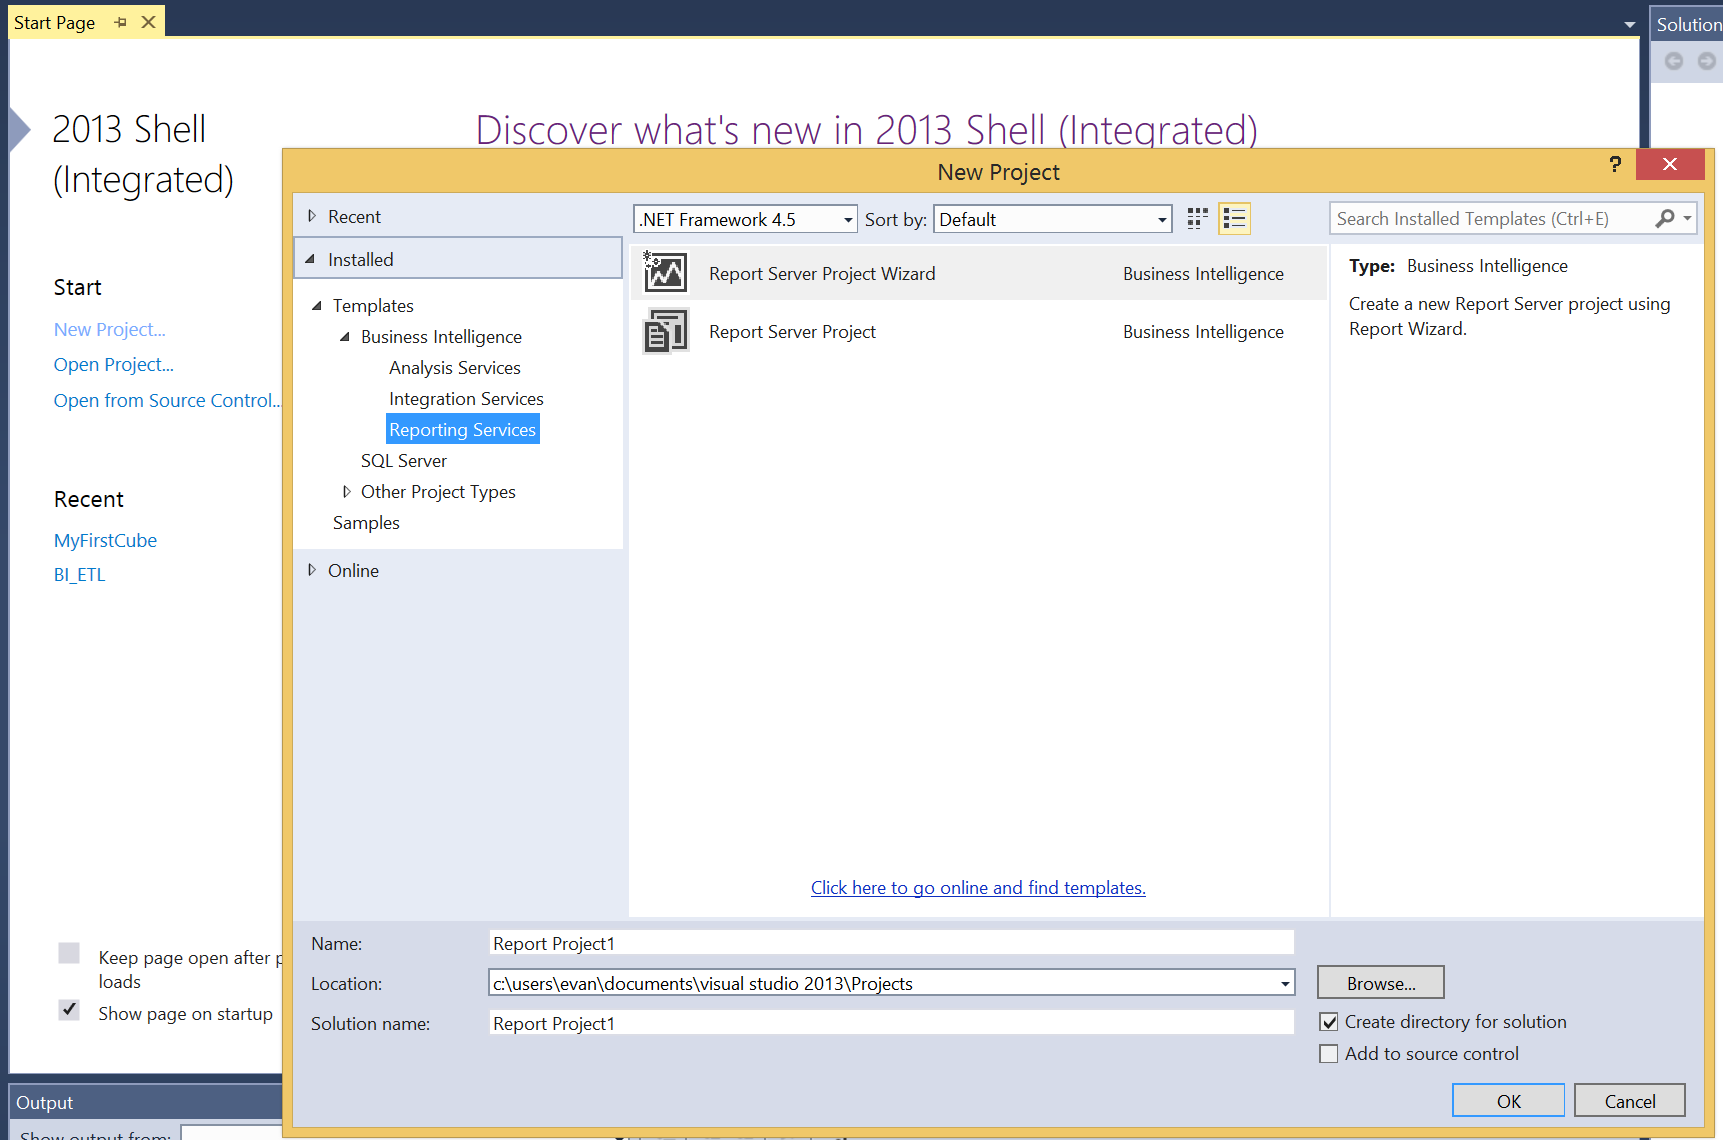Expand Other Project Types node
1723x1140 pixels.
pyautogui.click(x=346, y=491)
